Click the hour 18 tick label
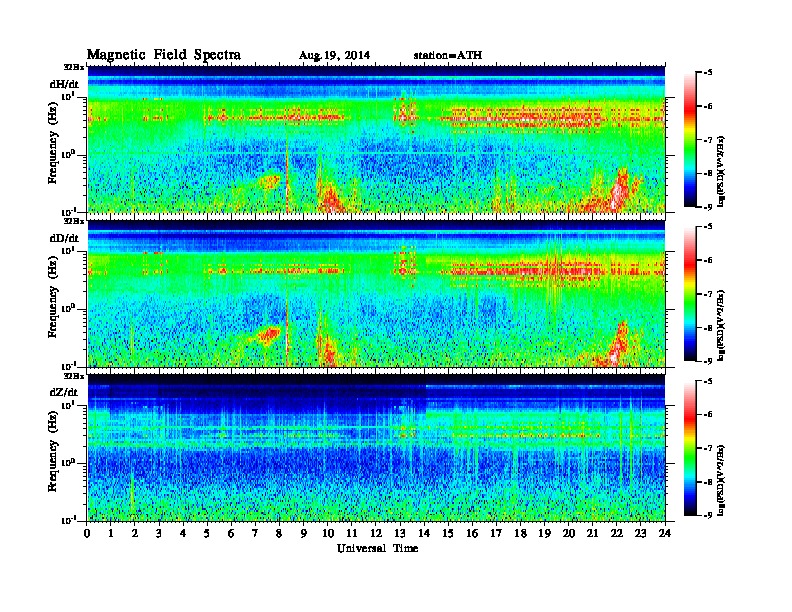Viewport: 792px width, 612px height. 520,533
